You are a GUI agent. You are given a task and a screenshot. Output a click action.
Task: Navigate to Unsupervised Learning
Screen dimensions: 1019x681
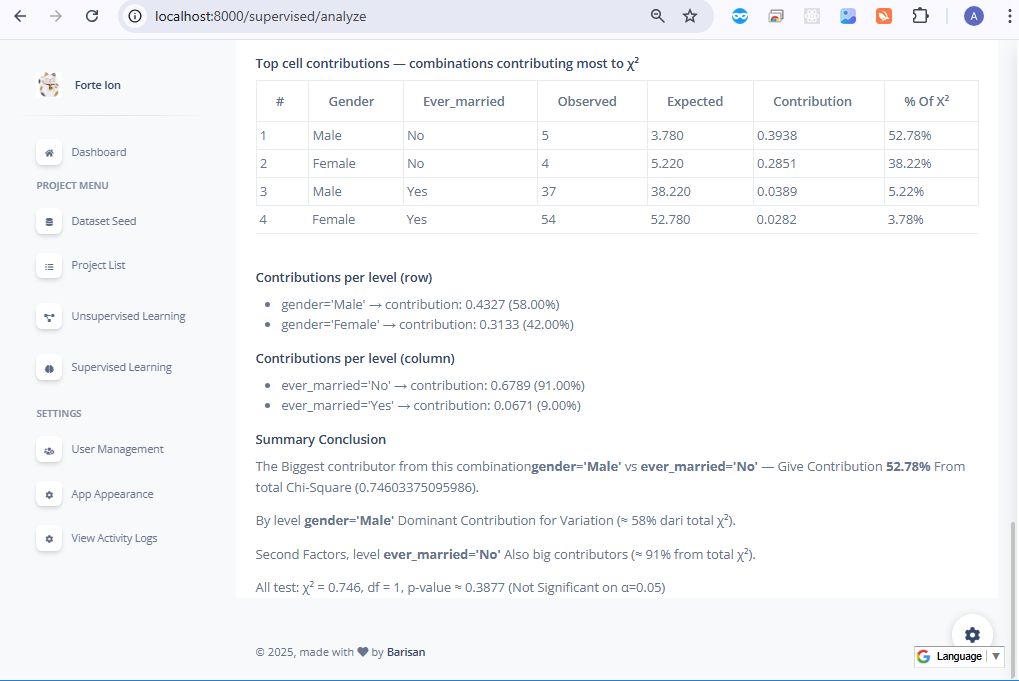pyautogui.click(x=128, y=316)
